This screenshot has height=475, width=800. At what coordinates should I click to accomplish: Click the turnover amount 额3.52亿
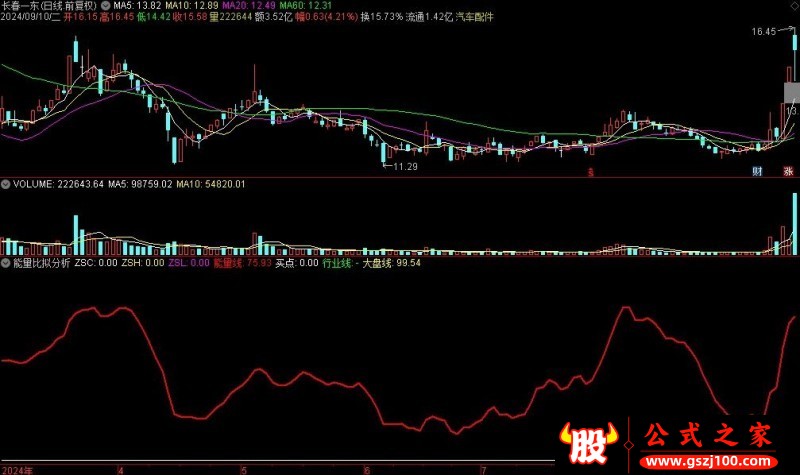273,17
